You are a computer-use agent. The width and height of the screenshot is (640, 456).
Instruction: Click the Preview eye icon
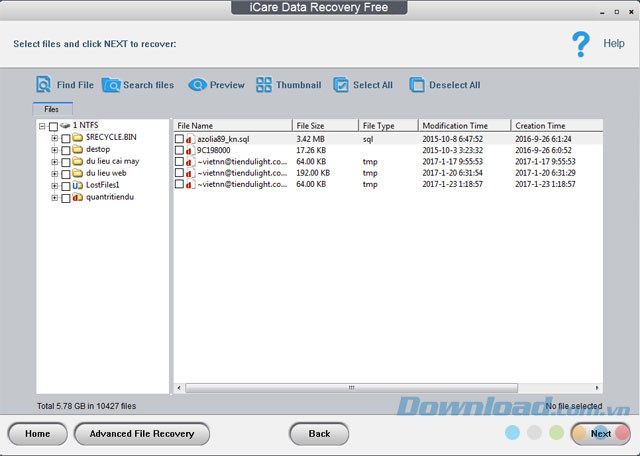click(197, 85)
